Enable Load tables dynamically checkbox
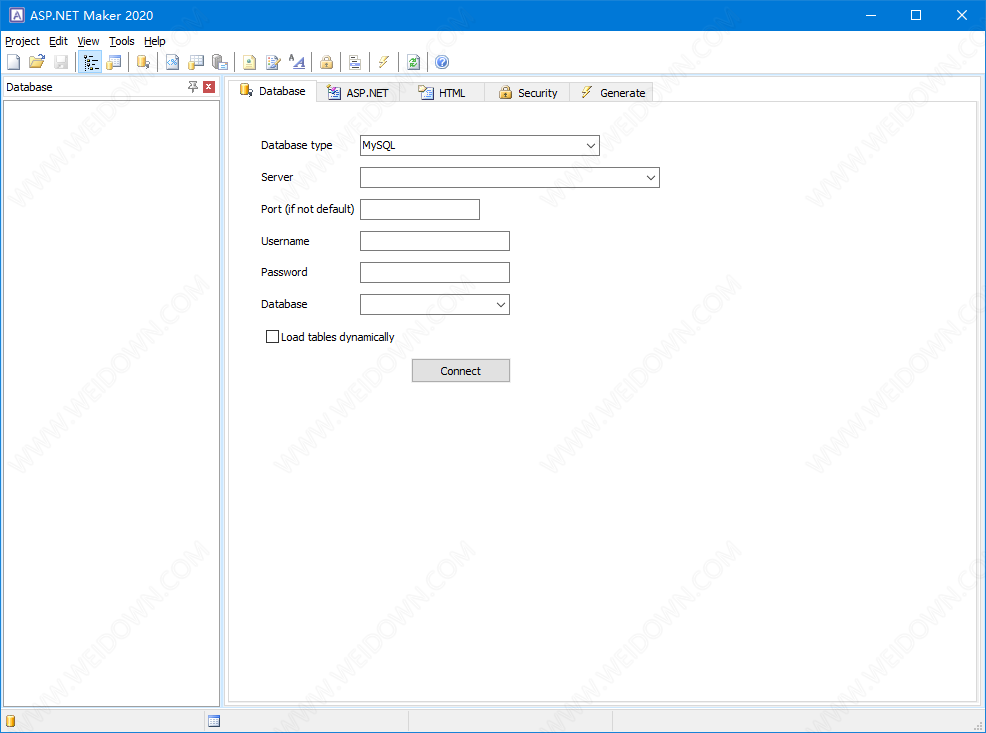This screenshot has width=986, height=733. tap(272, 337)
